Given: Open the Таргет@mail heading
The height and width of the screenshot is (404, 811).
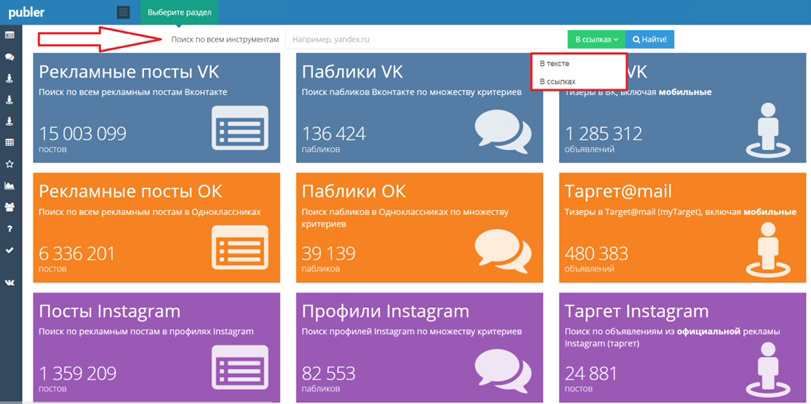Looking at the screenshot, I should click(x=618, y=192).
